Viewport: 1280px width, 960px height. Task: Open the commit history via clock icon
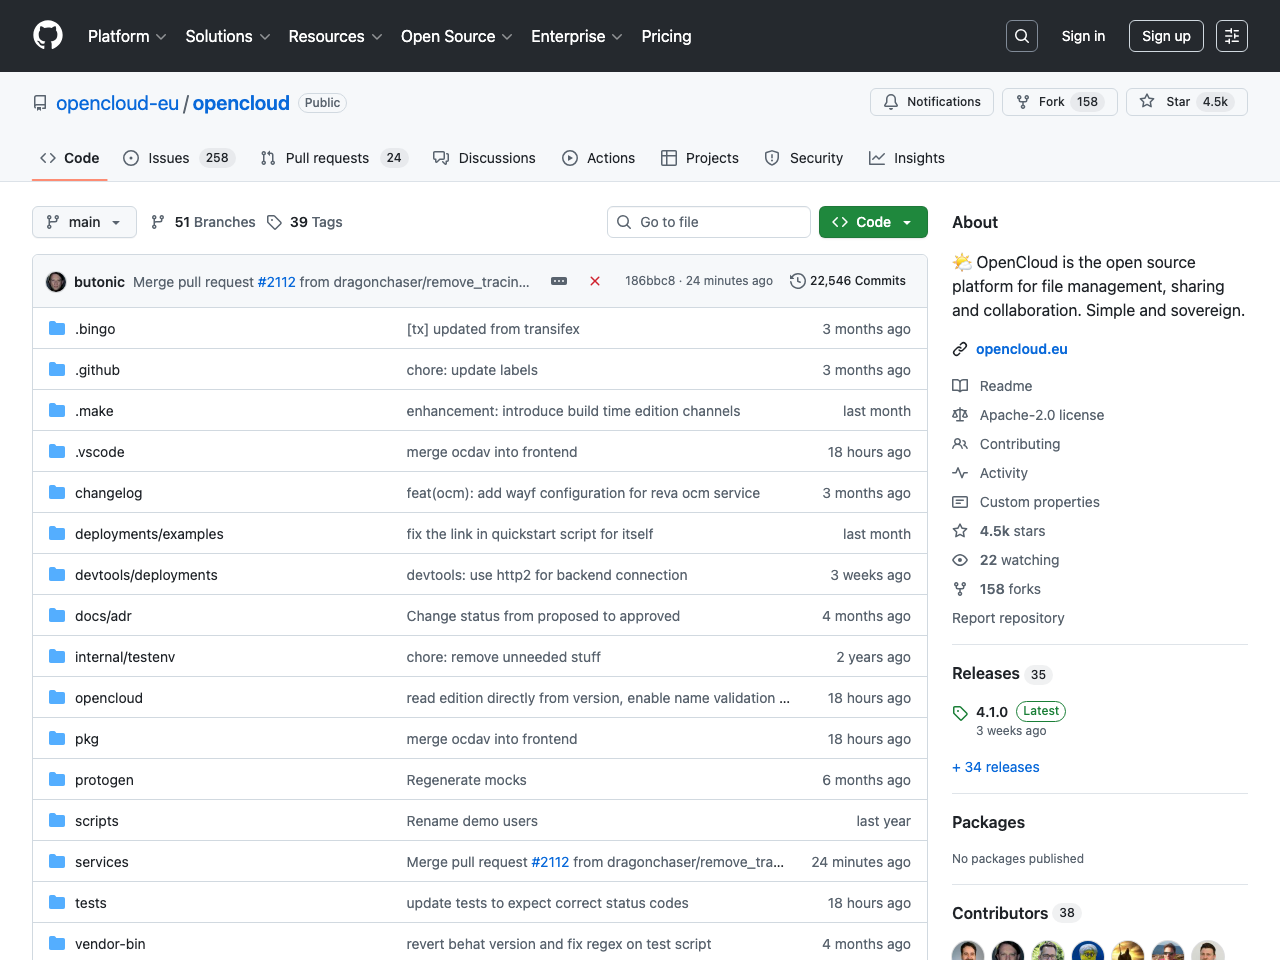click(x=797, y=281)
